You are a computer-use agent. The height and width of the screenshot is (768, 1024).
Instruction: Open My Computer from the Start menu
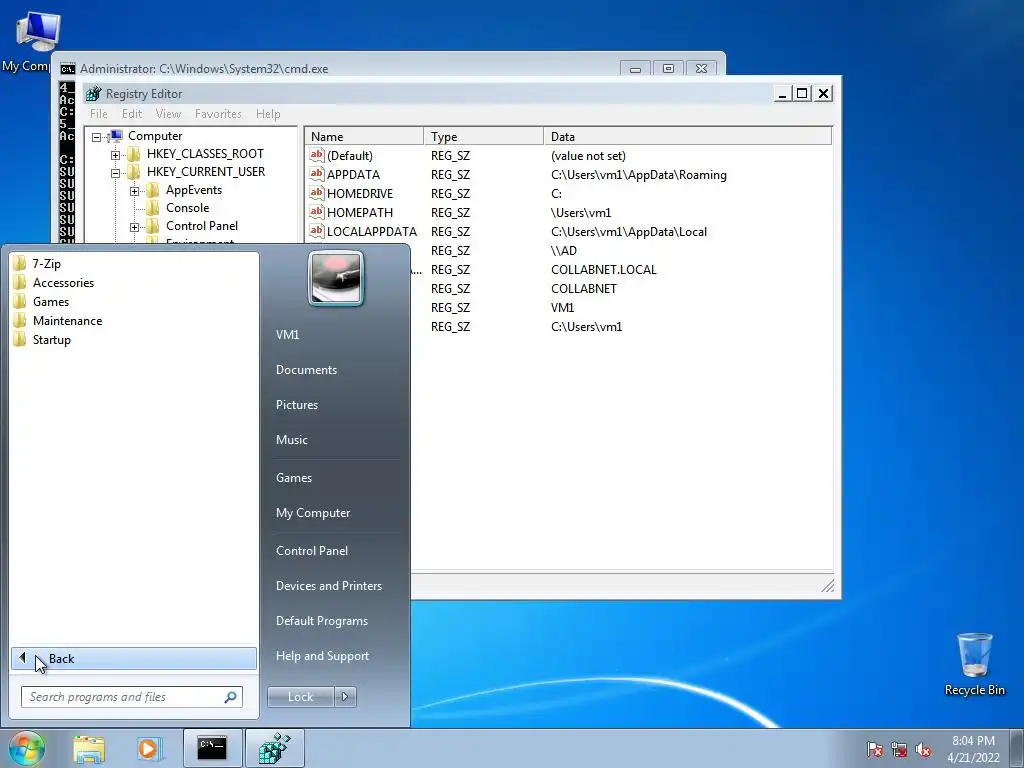pos(313,513)
